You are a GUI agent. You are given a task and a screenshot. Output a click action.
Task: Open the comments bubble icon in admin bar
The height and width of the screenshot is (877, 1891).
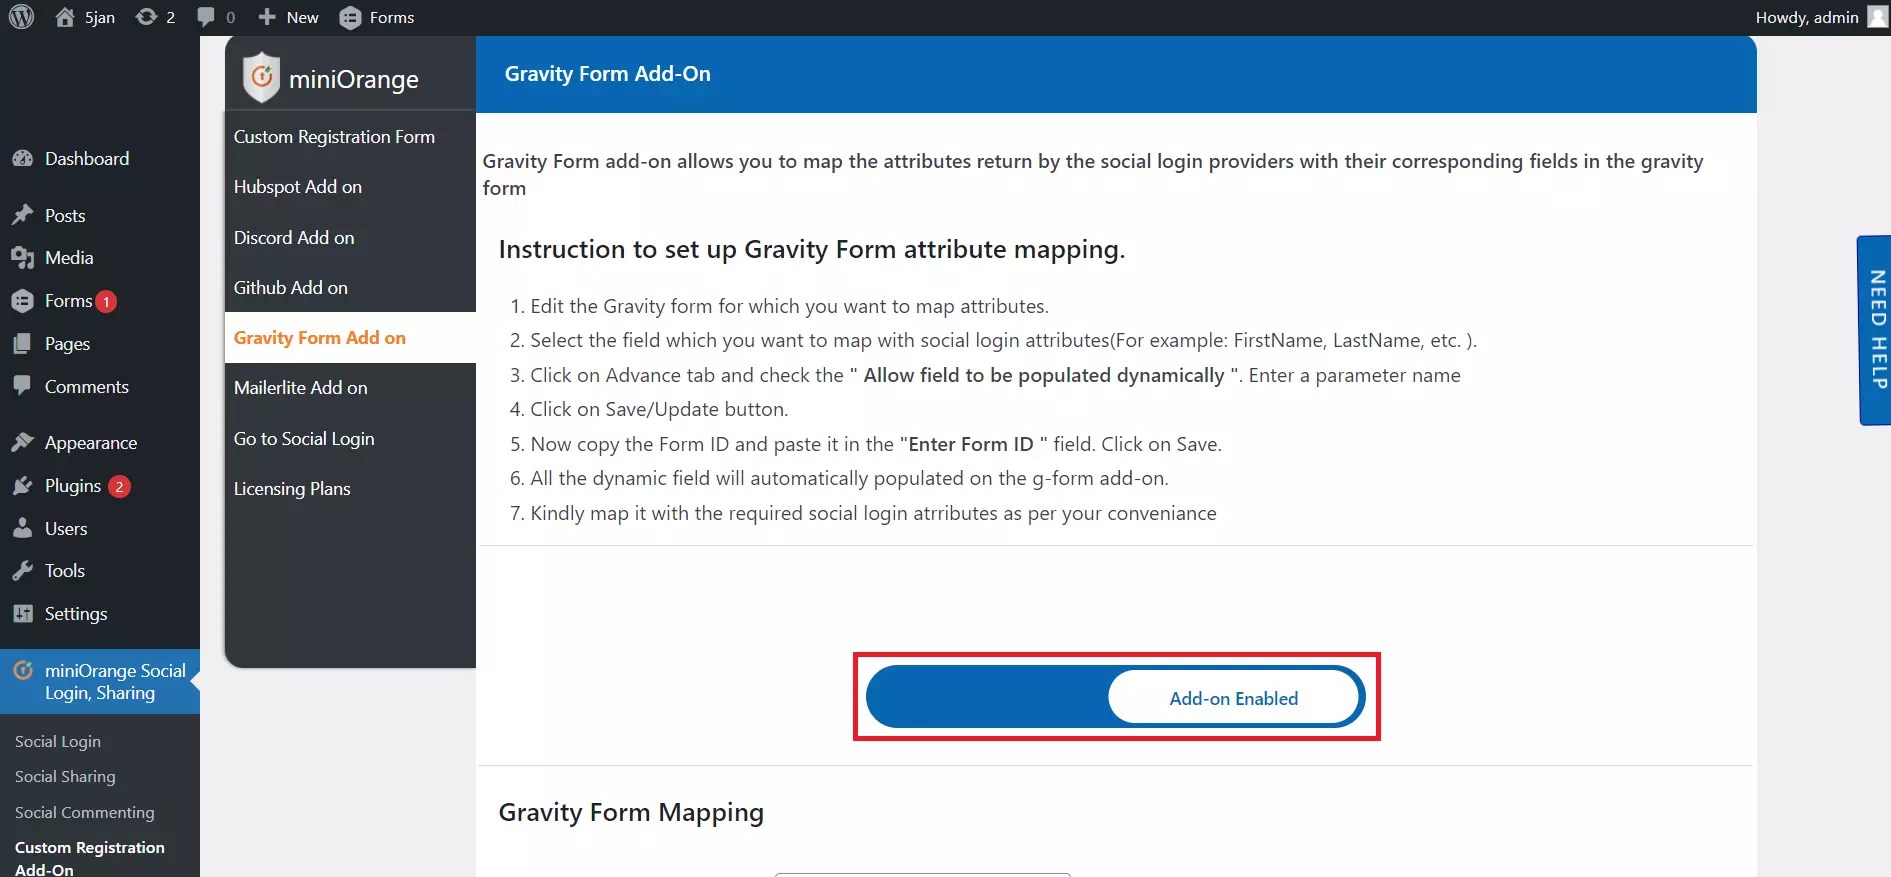(x=206, y=17)
